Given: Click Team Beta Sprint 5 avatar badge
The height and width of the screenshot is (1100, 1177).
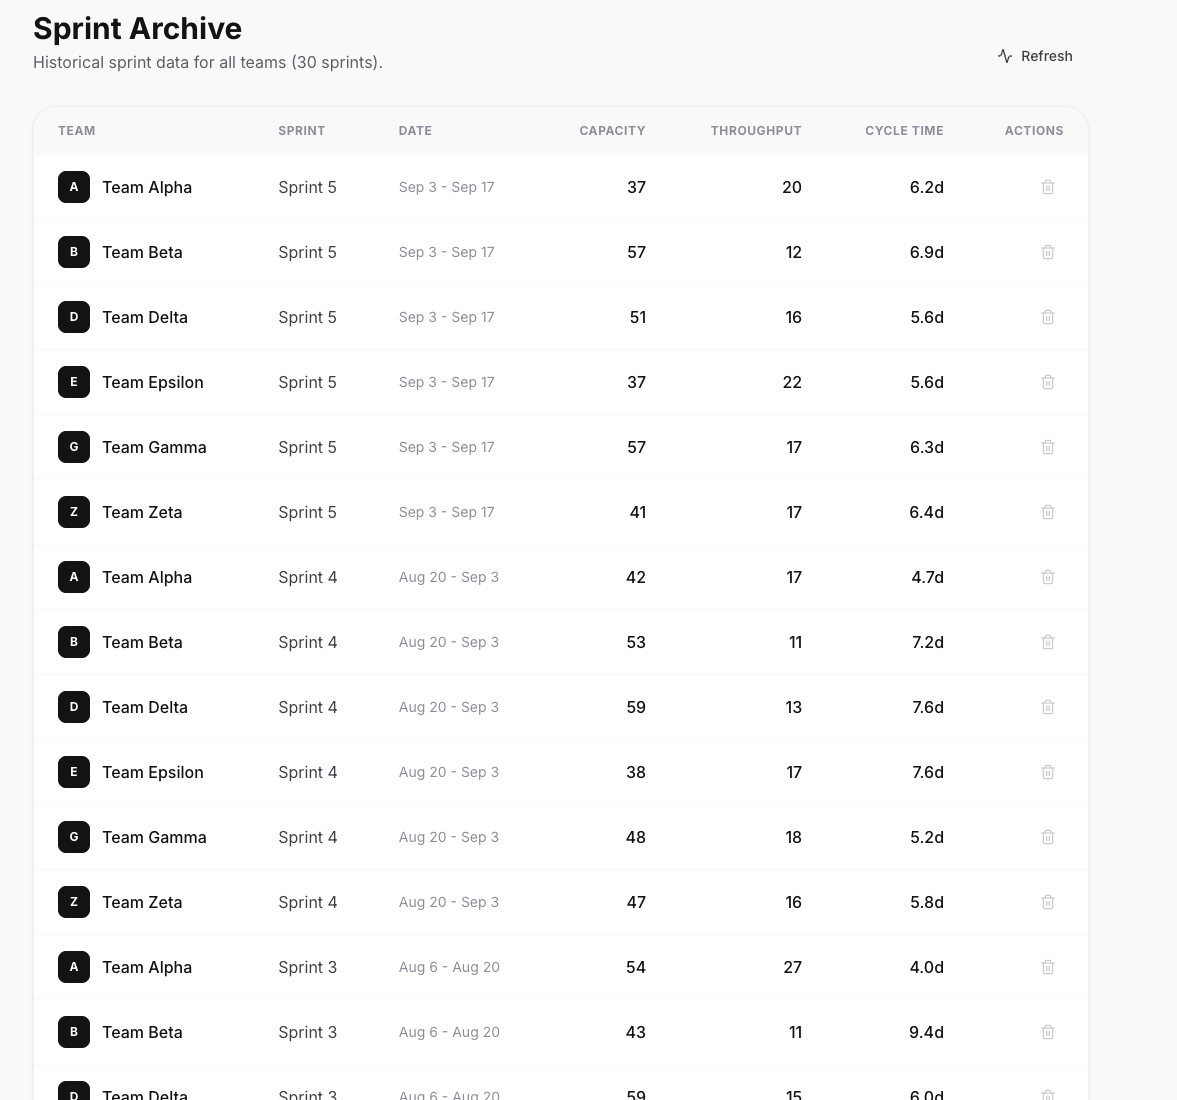Looking at the screenshot, I should pyautogui.click(x=74, y=252).
